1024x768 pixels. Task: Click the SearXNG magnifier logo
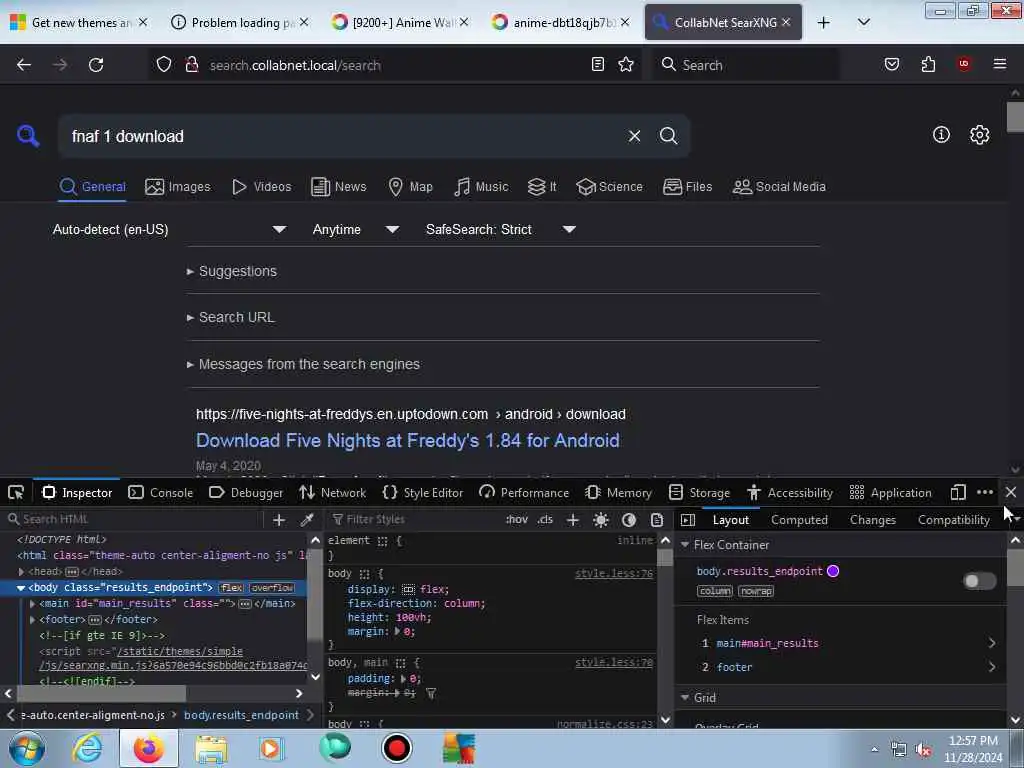tap(28, 136)
